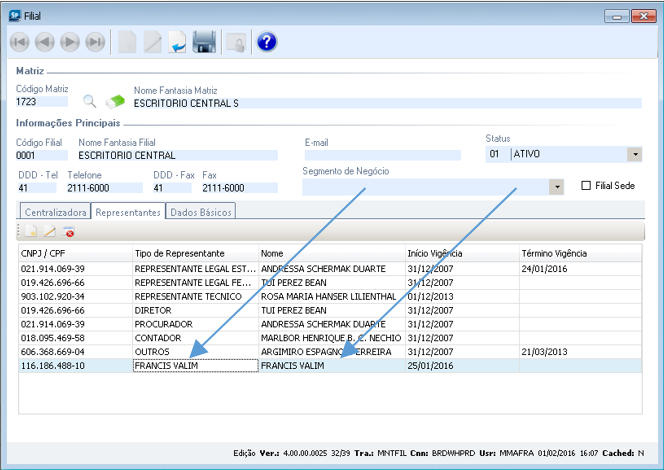Clear Matriz with the green eraser icon

click(115, 101)
